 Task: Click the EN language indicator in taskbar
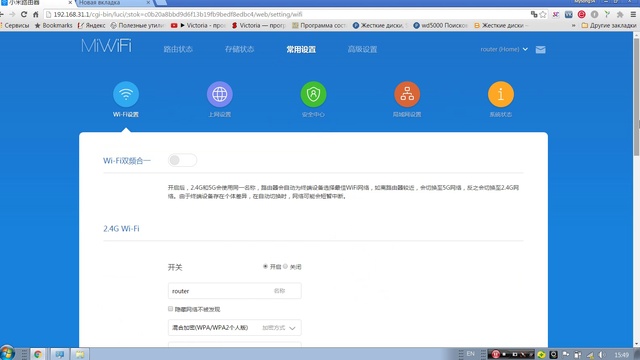pyautogui.click(x=471, y=354)
